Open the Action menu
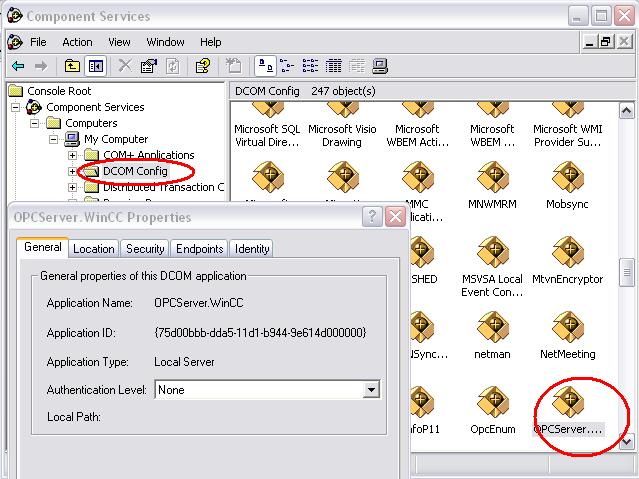The image size is (639, 479). click(x=77, y=42)
